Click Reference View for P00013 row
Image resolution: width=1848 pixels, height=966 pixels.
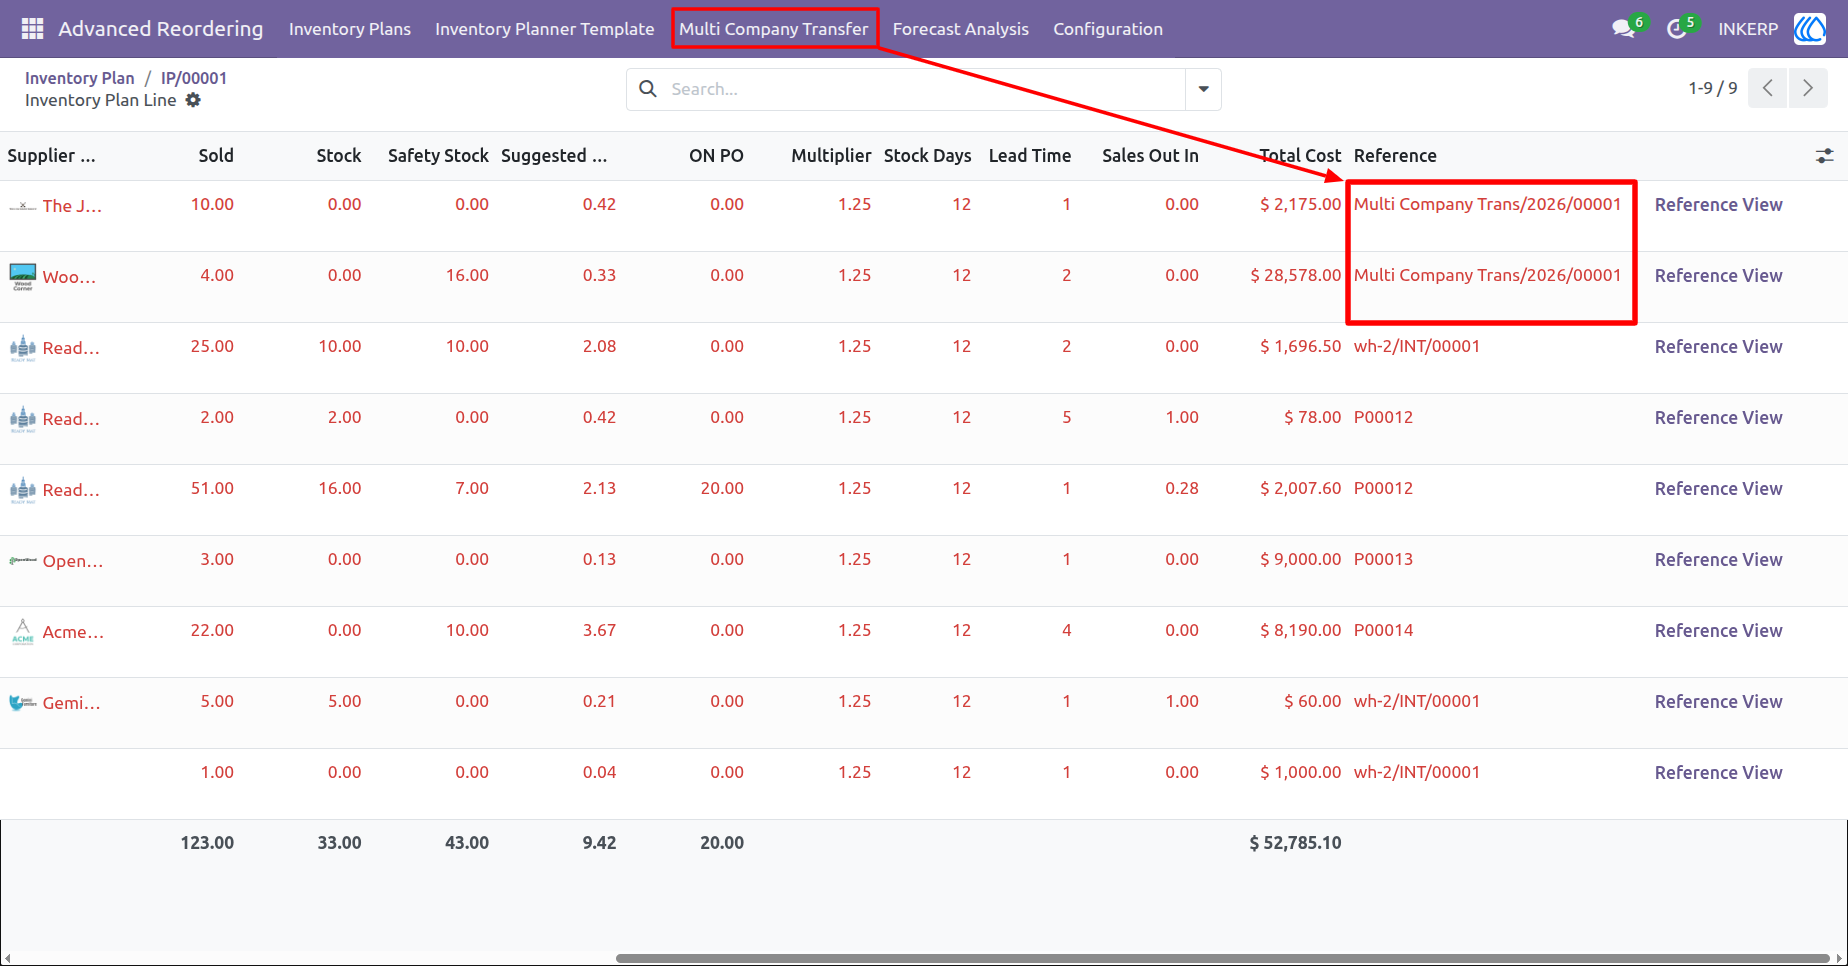1718,560
